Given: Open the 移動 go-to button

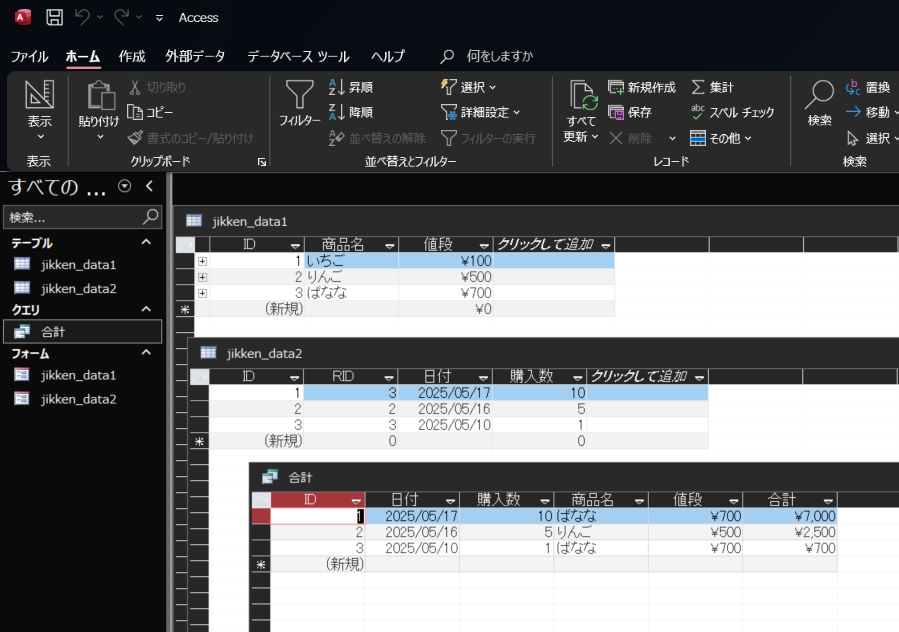Looking at the screenshot, I should [871, 112].
